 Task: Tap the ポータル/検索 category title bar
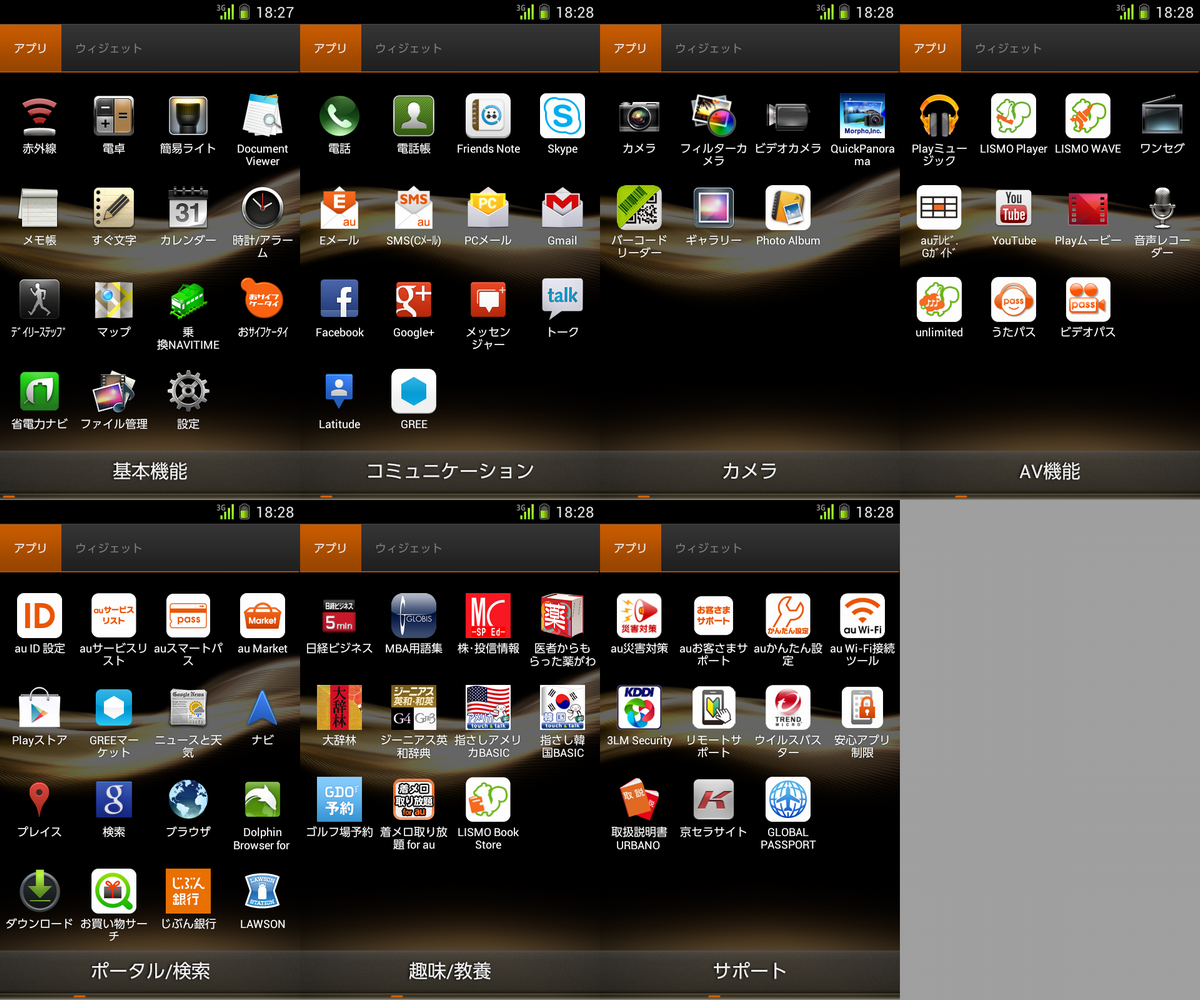[x=150, y=970]
